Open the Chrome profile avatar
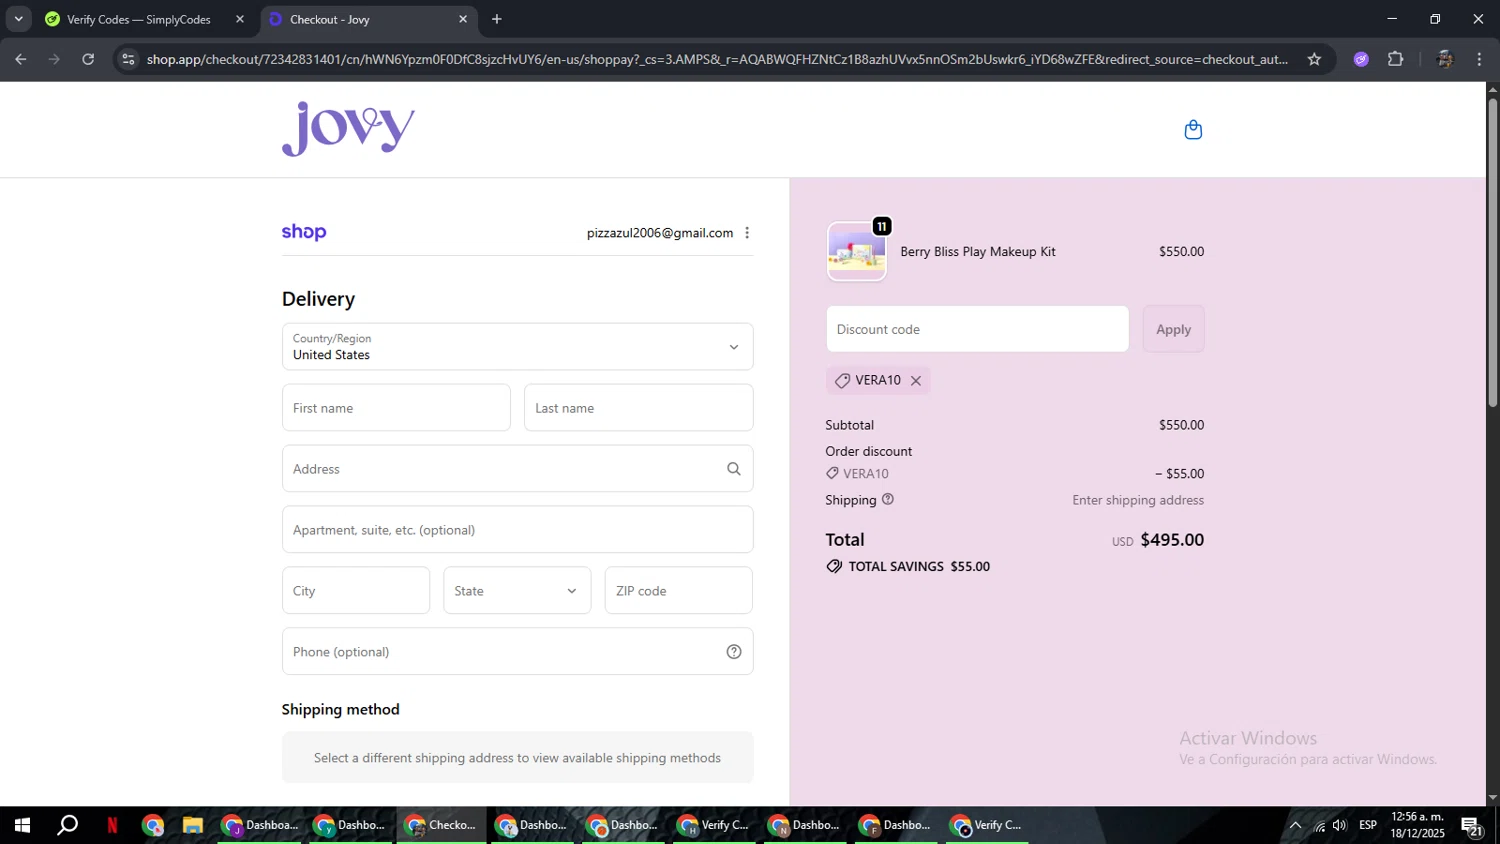This screenshot has height=844, width=1500. click(1445, 59)
